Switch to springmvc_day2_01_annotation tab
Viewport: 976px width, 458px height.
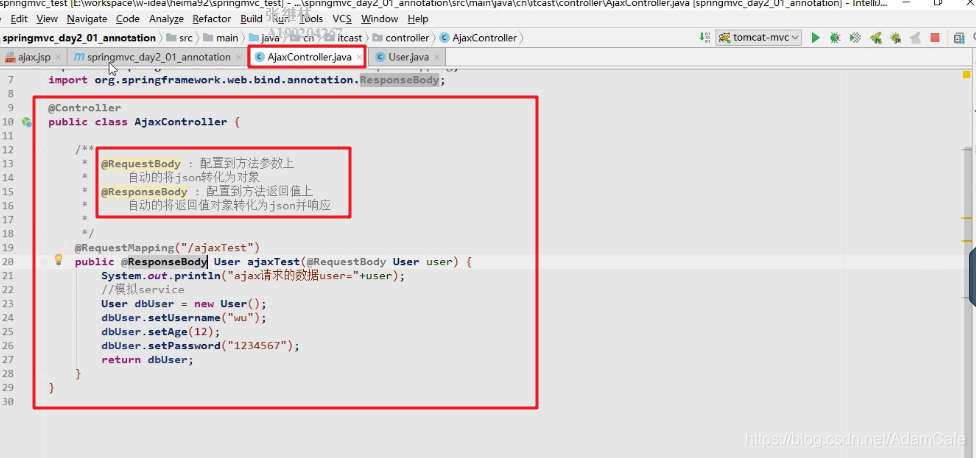pyautogui.click(x=158, y=57)
